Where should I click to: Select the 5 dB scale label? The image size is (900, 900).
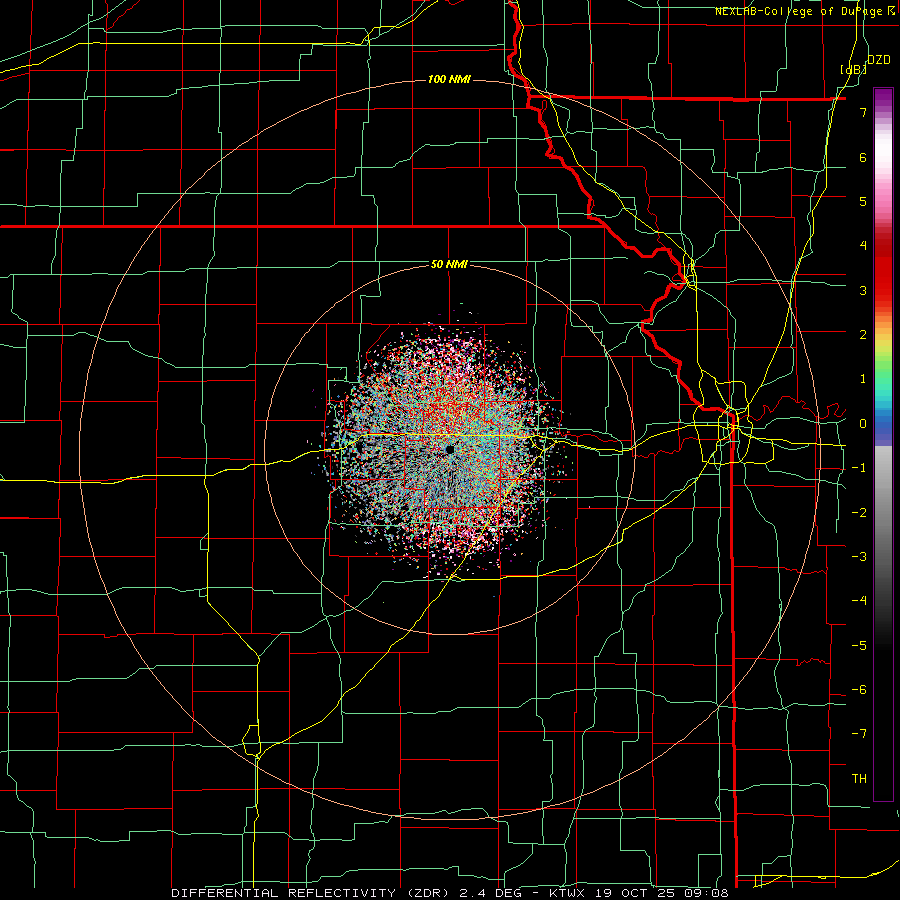pos(863,201)
